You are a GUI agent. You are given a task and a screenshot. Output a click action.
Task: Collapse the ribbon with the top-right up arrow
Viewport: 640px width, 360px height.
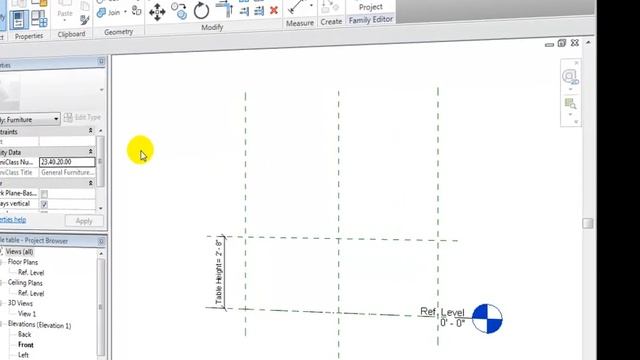pyautogui.click(x=588, y=42)
